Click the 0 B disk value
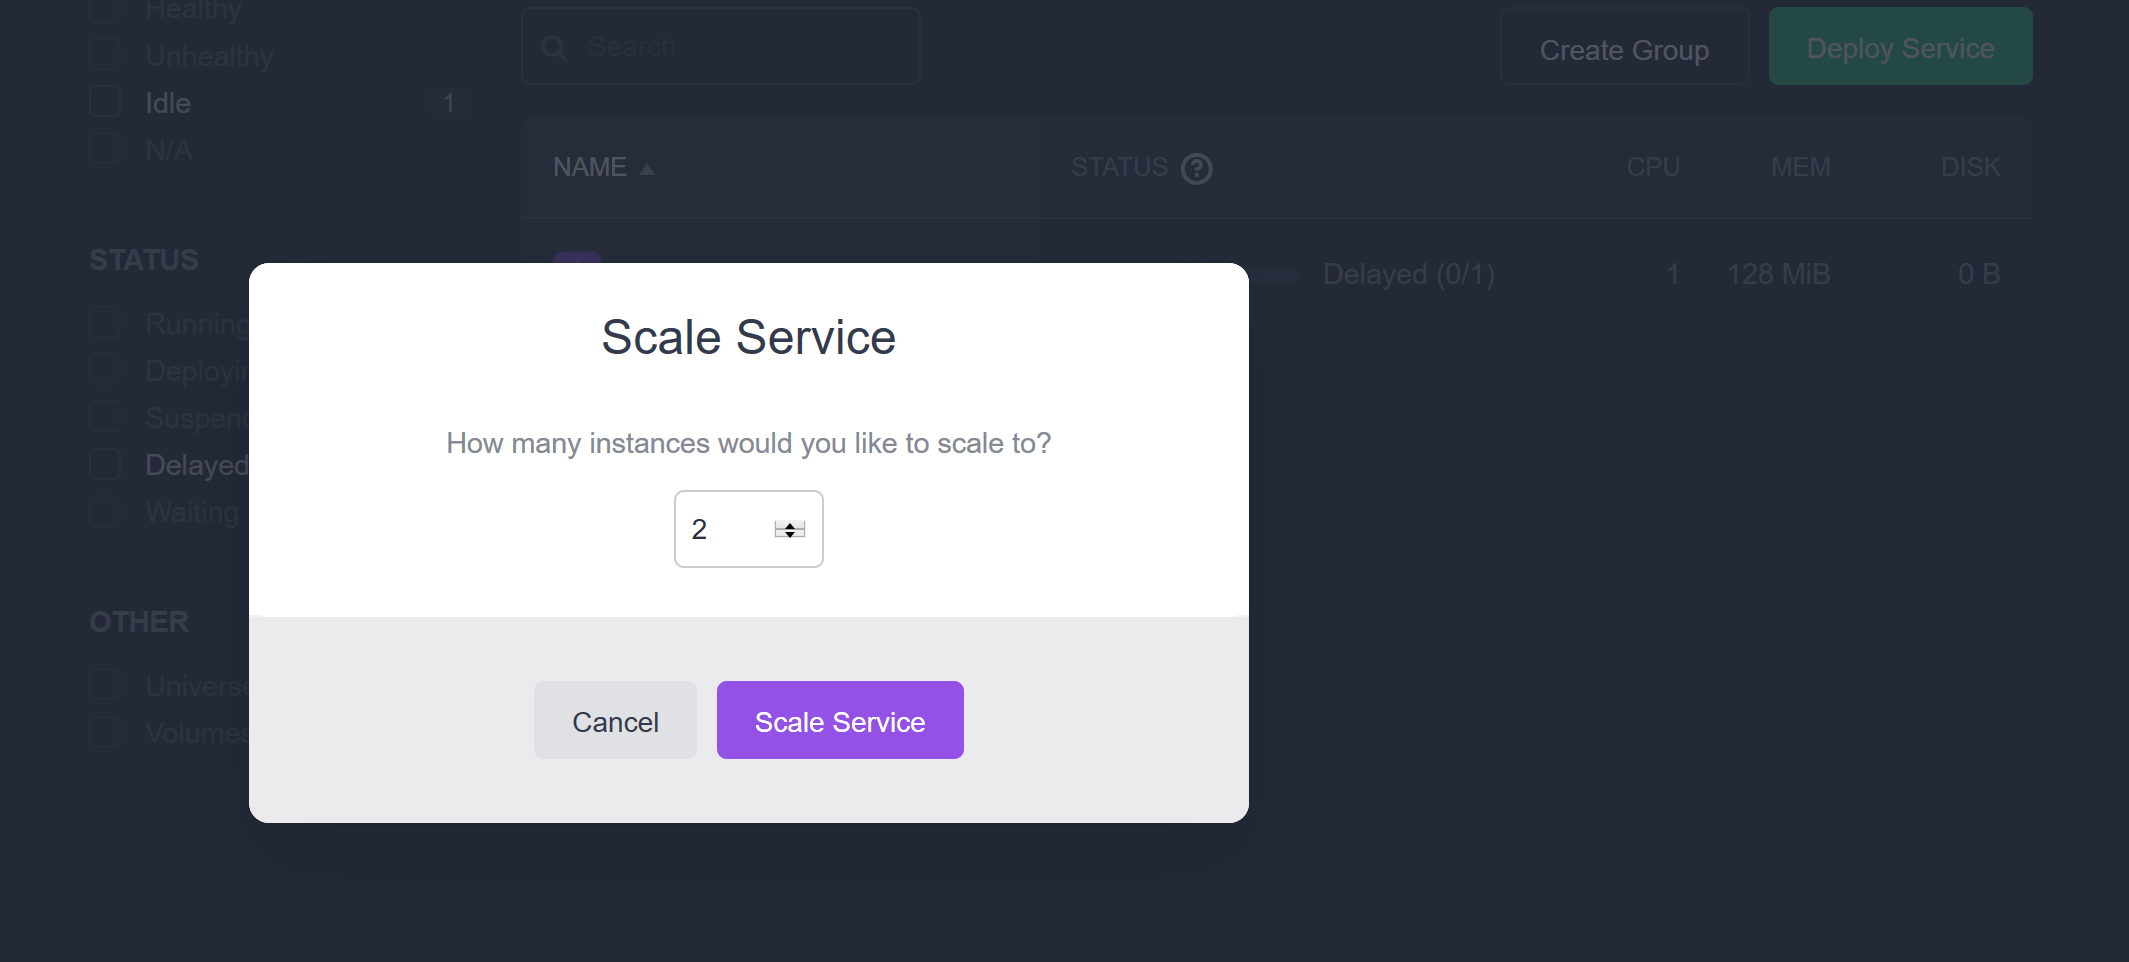Viewport: 2129px width, 962px height. tap(1978, 274)
